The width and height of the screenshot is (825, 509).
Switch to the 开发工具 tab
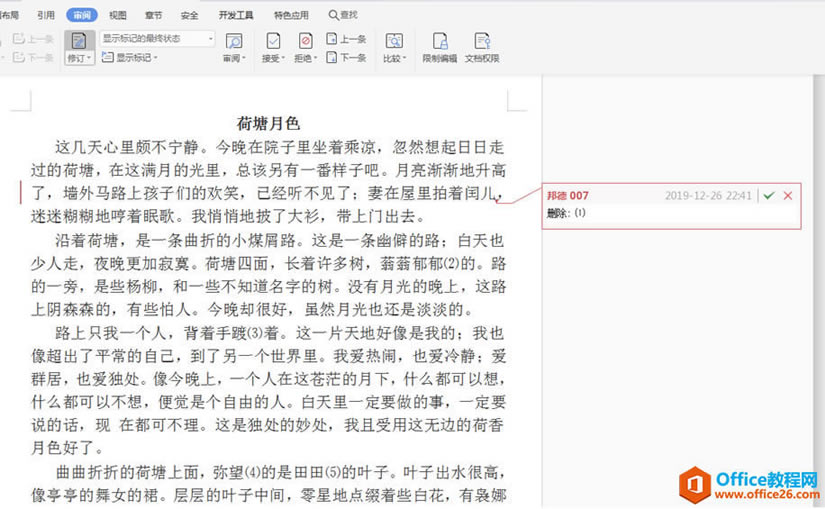[x=236, y=15]
